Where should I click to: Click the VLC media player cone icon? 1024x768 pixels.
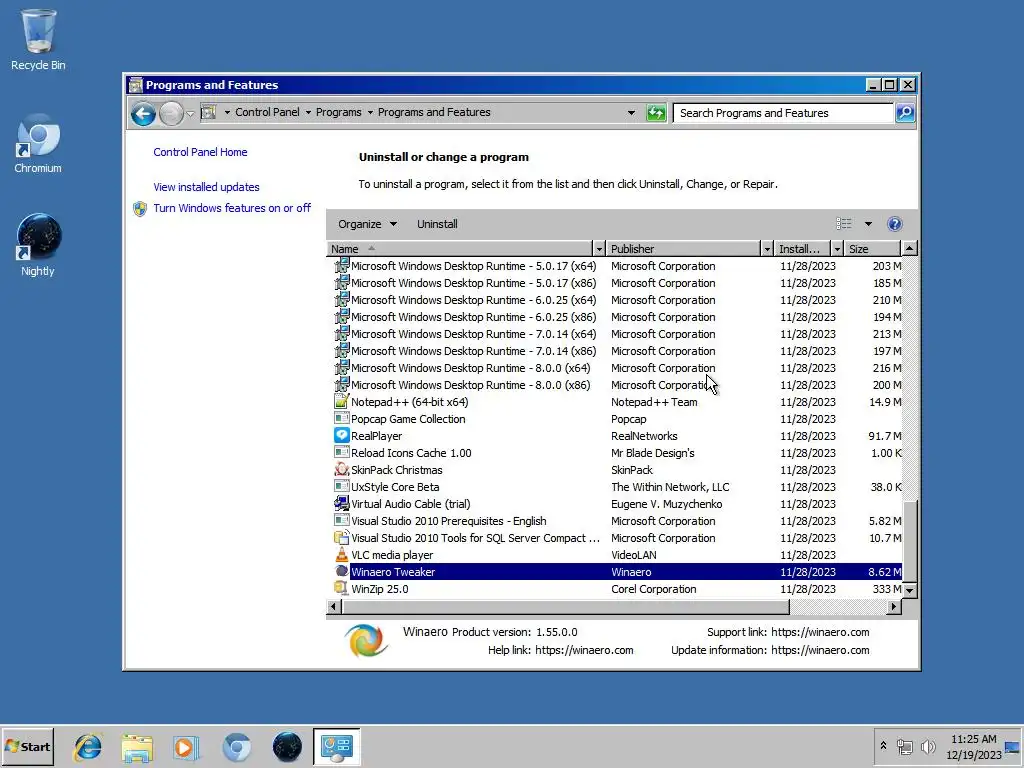(341, 554)
